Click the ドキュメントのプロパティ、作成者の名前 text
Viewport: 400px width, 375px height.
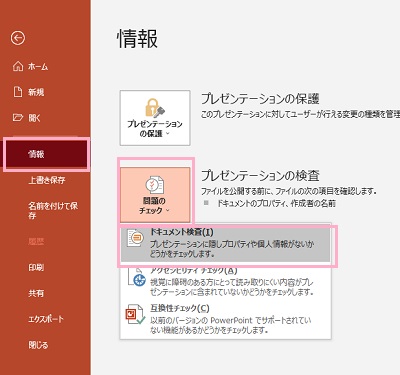[x=276, y=203]
